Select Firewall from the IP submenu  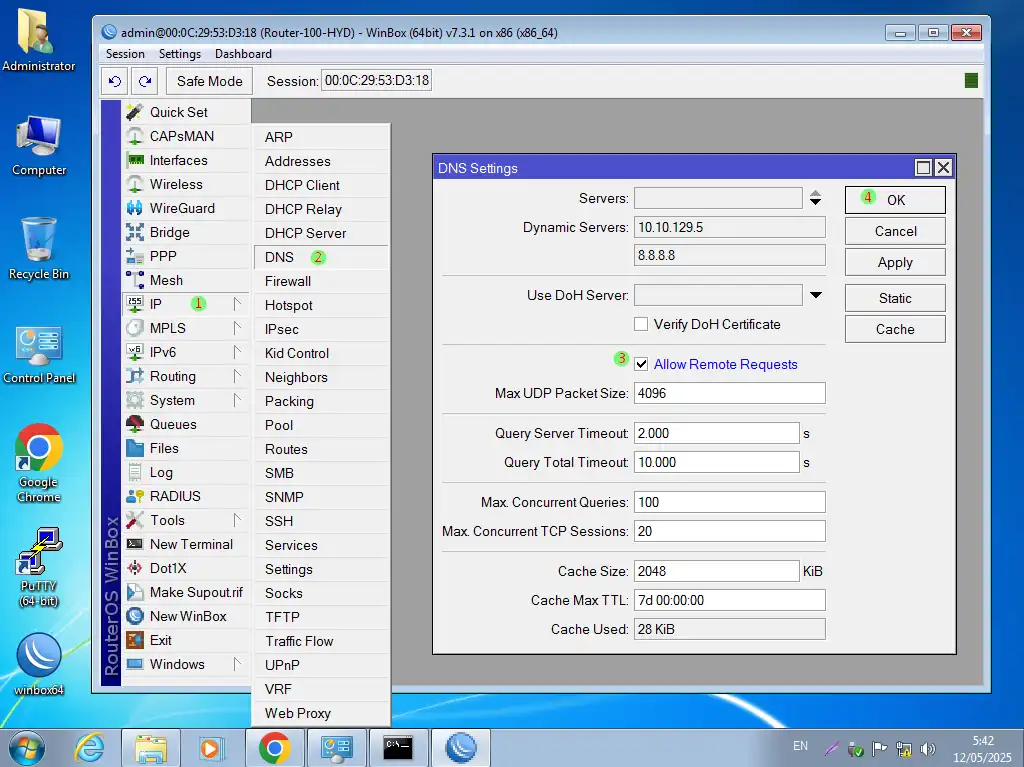(288, 281)
